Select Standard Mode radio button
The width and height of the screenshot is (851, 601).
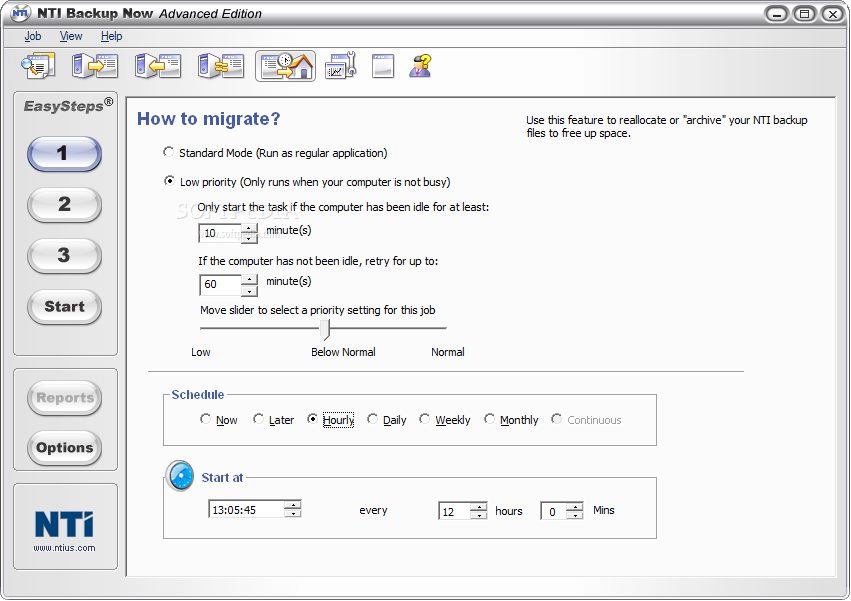168,152
